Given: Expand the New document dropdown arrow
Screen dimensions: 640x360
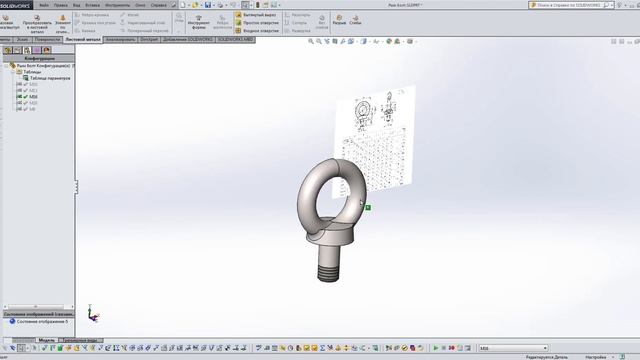Looking at the screenshot, I should pyautogui.click(x=189, y=5).
